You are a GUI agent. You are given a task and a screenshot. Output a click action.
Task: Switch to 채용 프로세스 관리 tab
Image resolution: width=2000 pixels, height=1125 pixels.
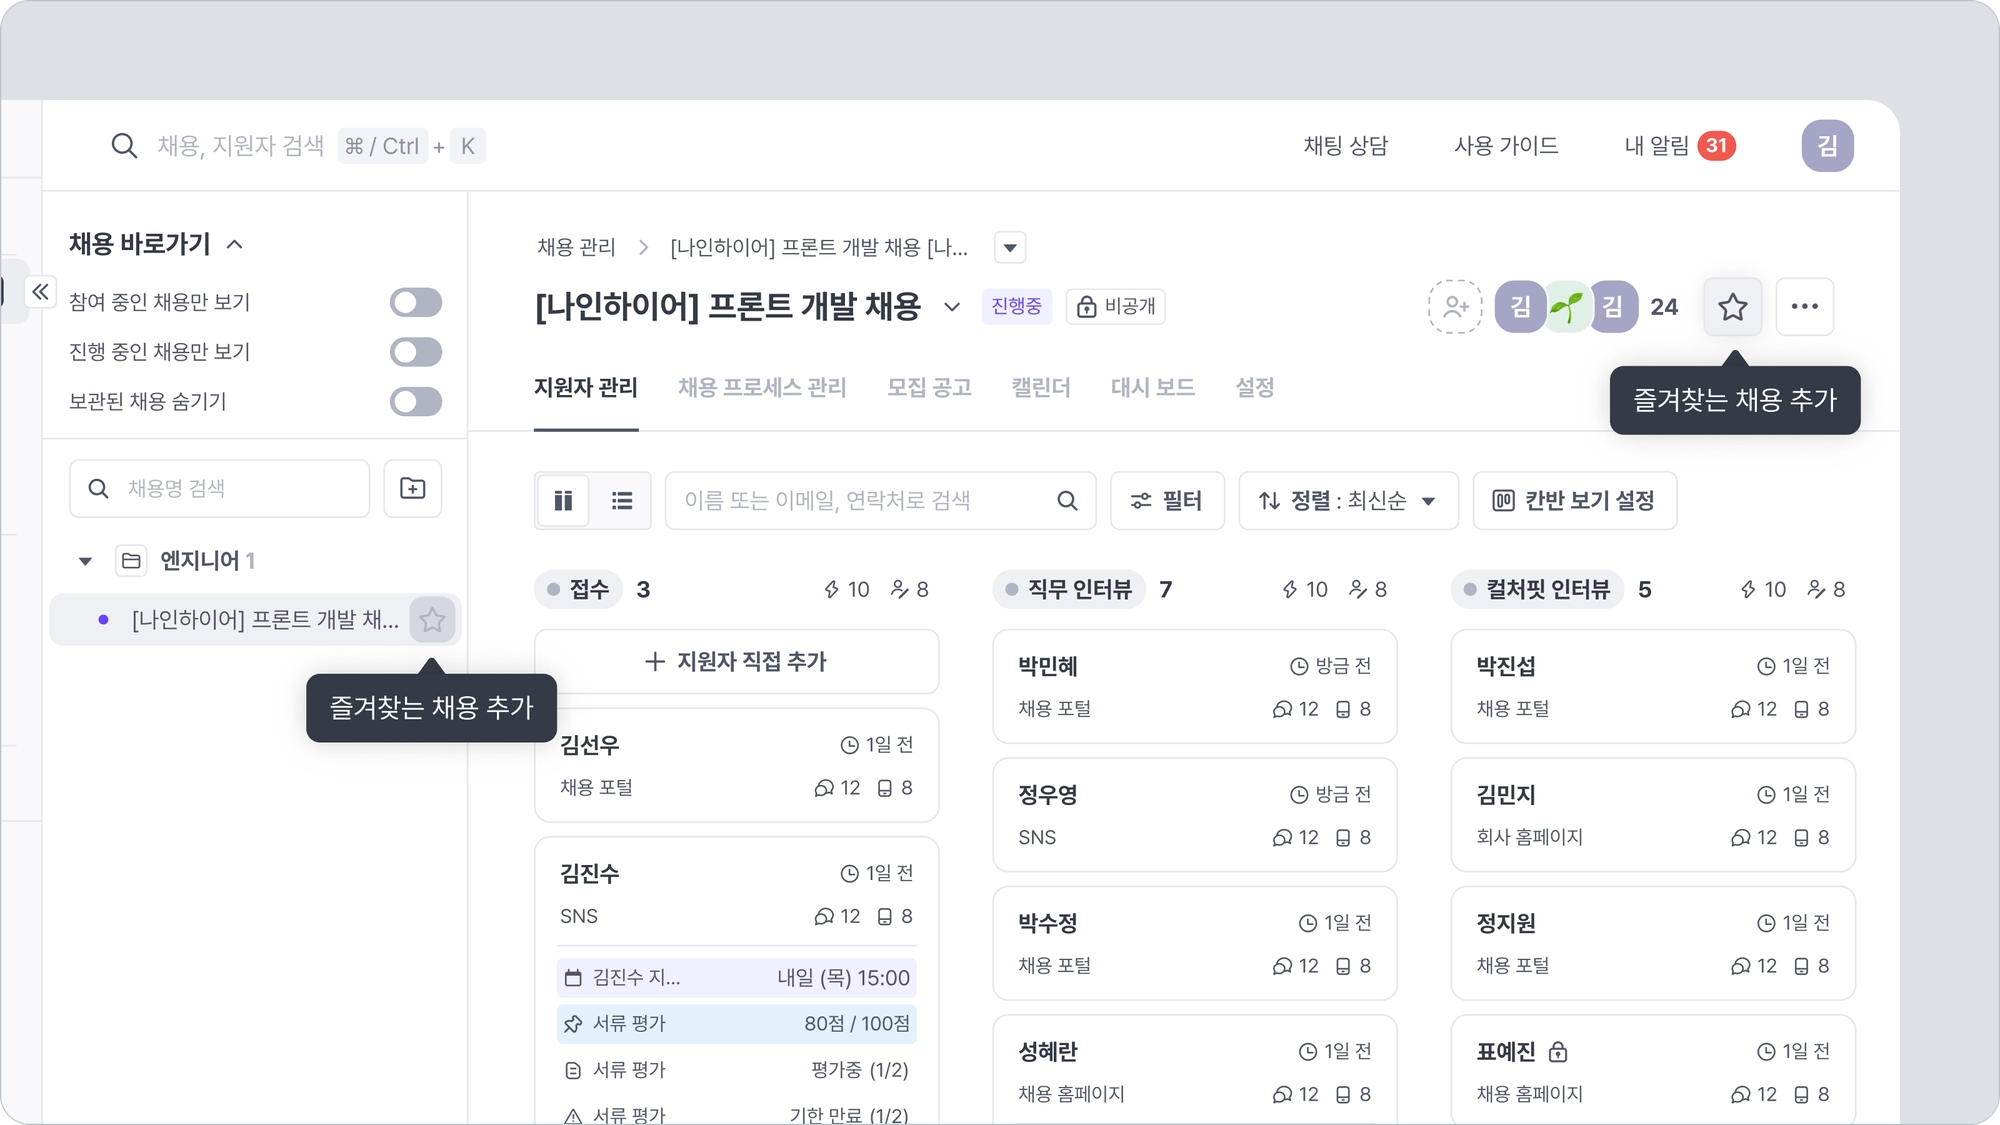click(762, 388)
